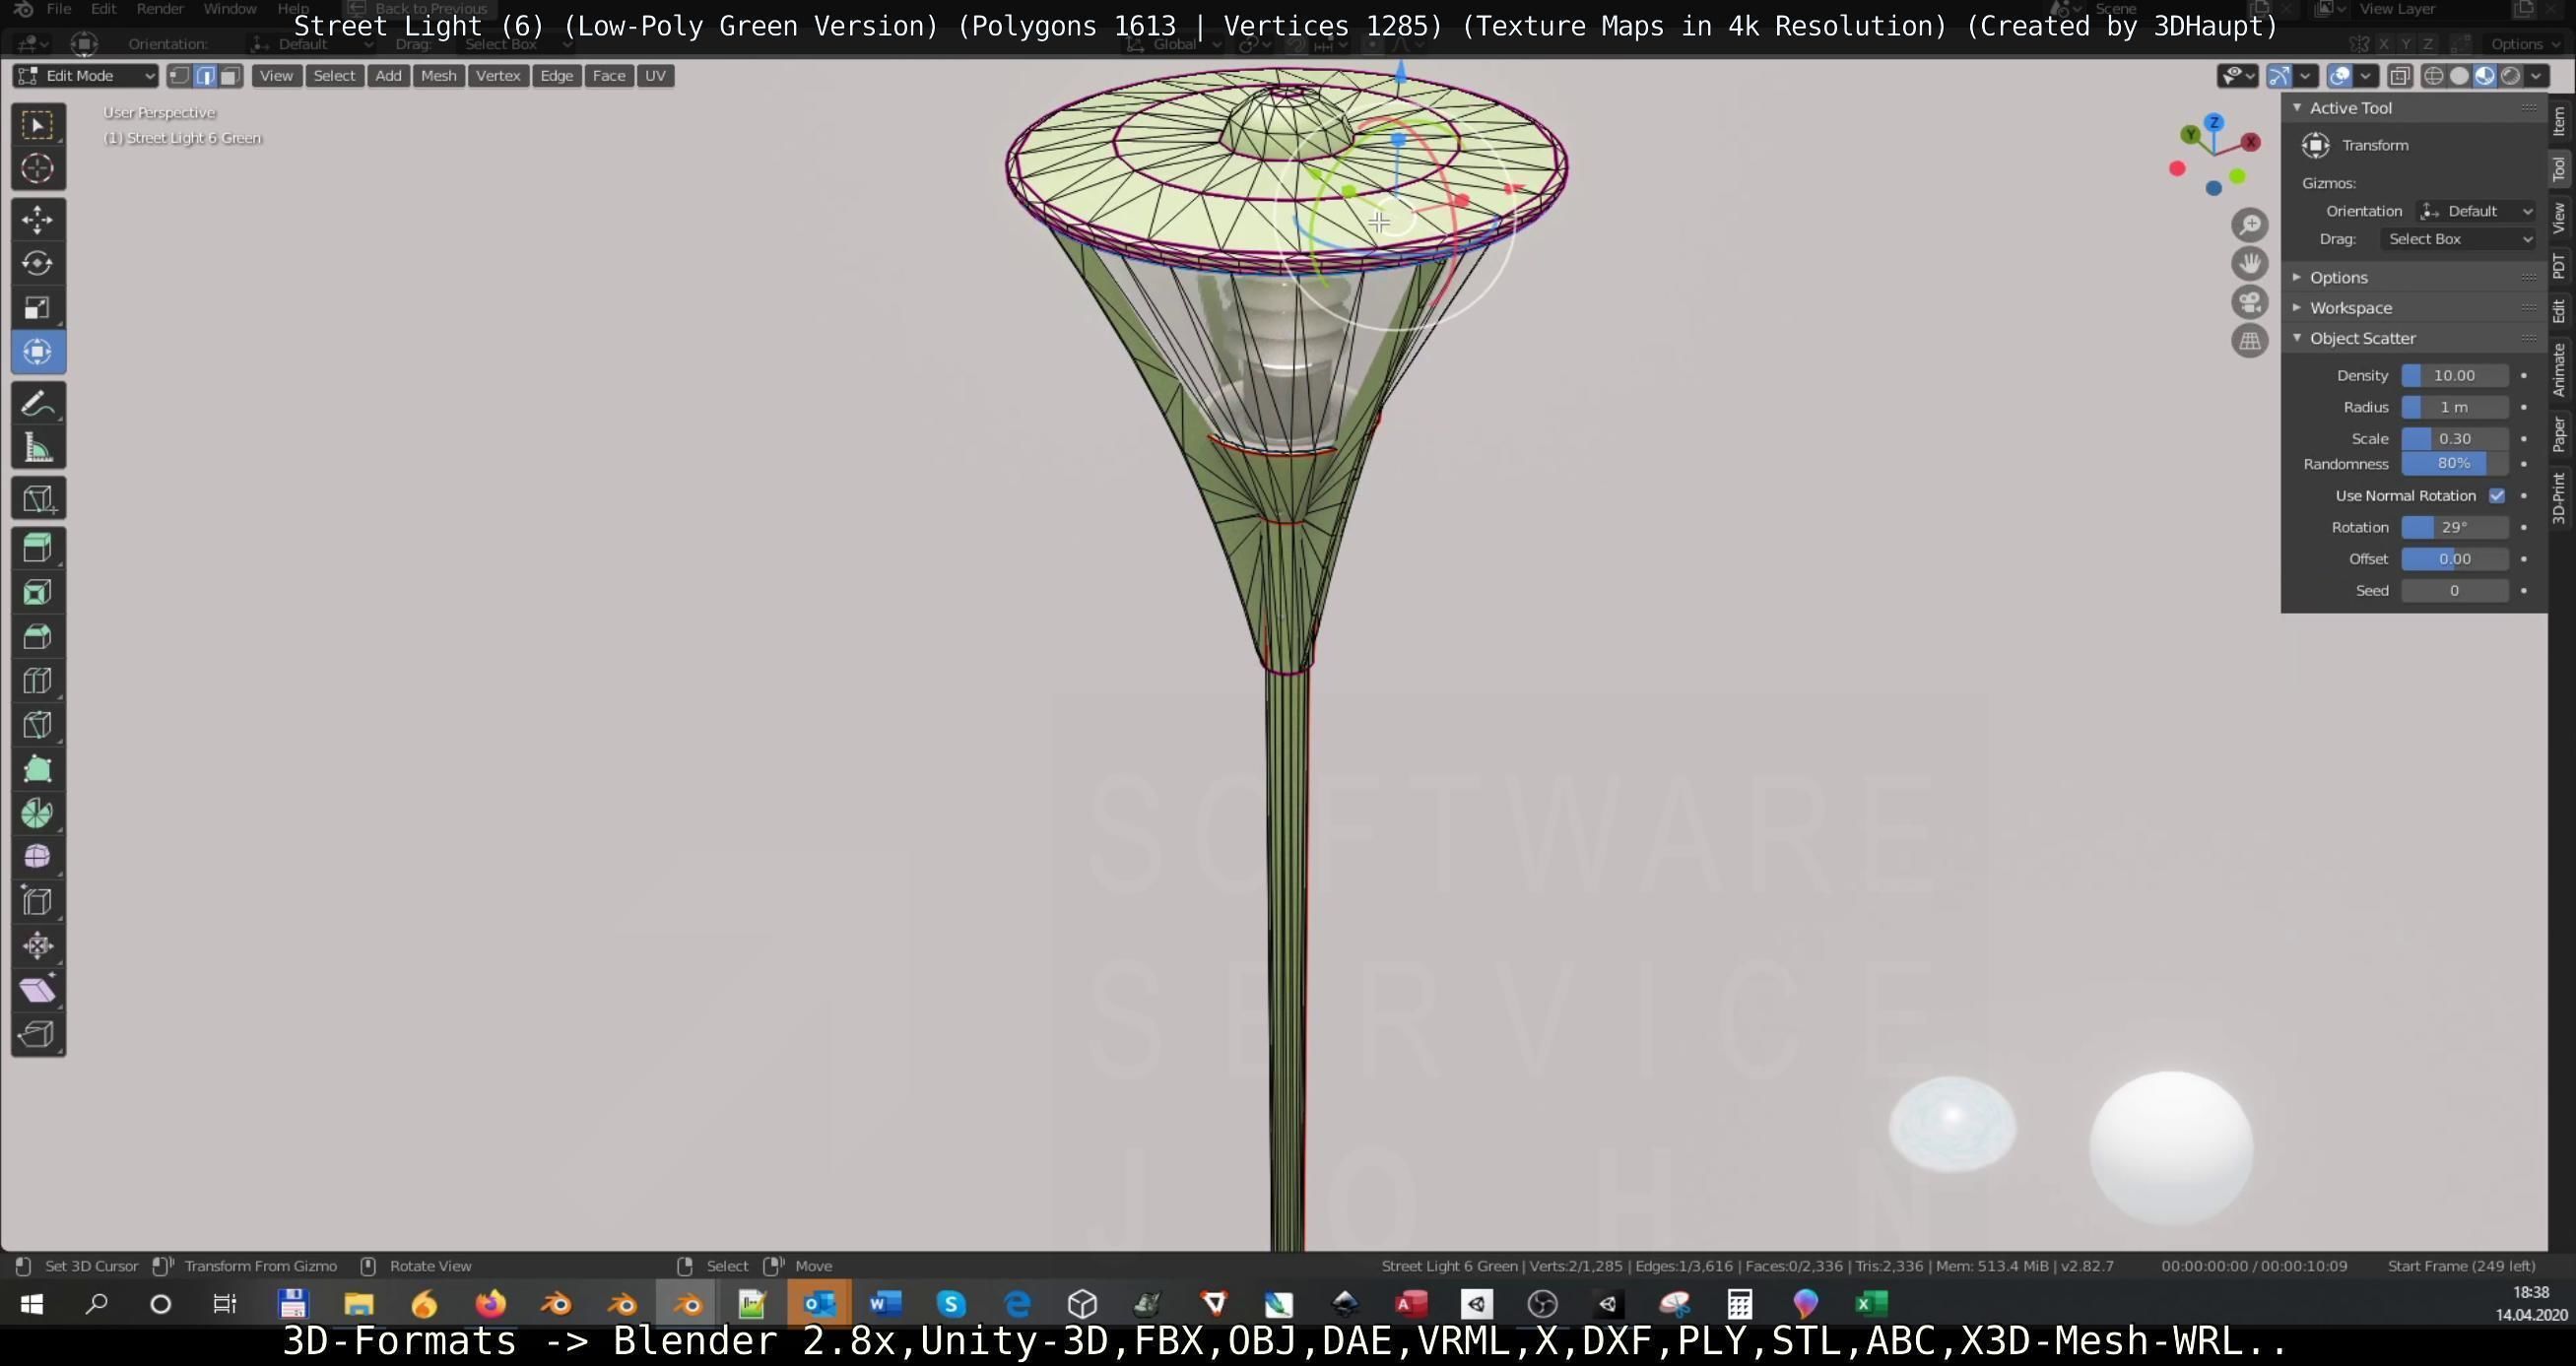
Task: Adjust the Rotation slider
Action: [2454, 527]
